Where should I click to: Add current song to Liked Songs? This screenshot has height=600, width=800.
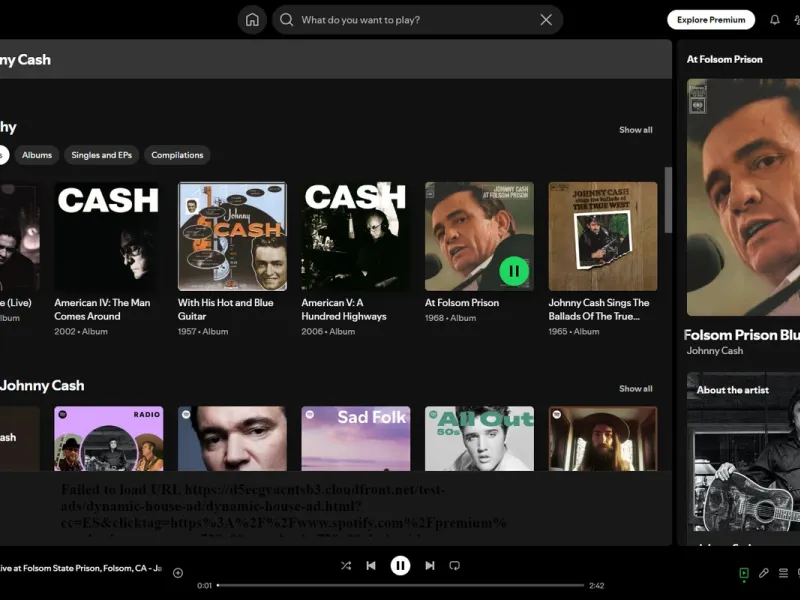178,573
